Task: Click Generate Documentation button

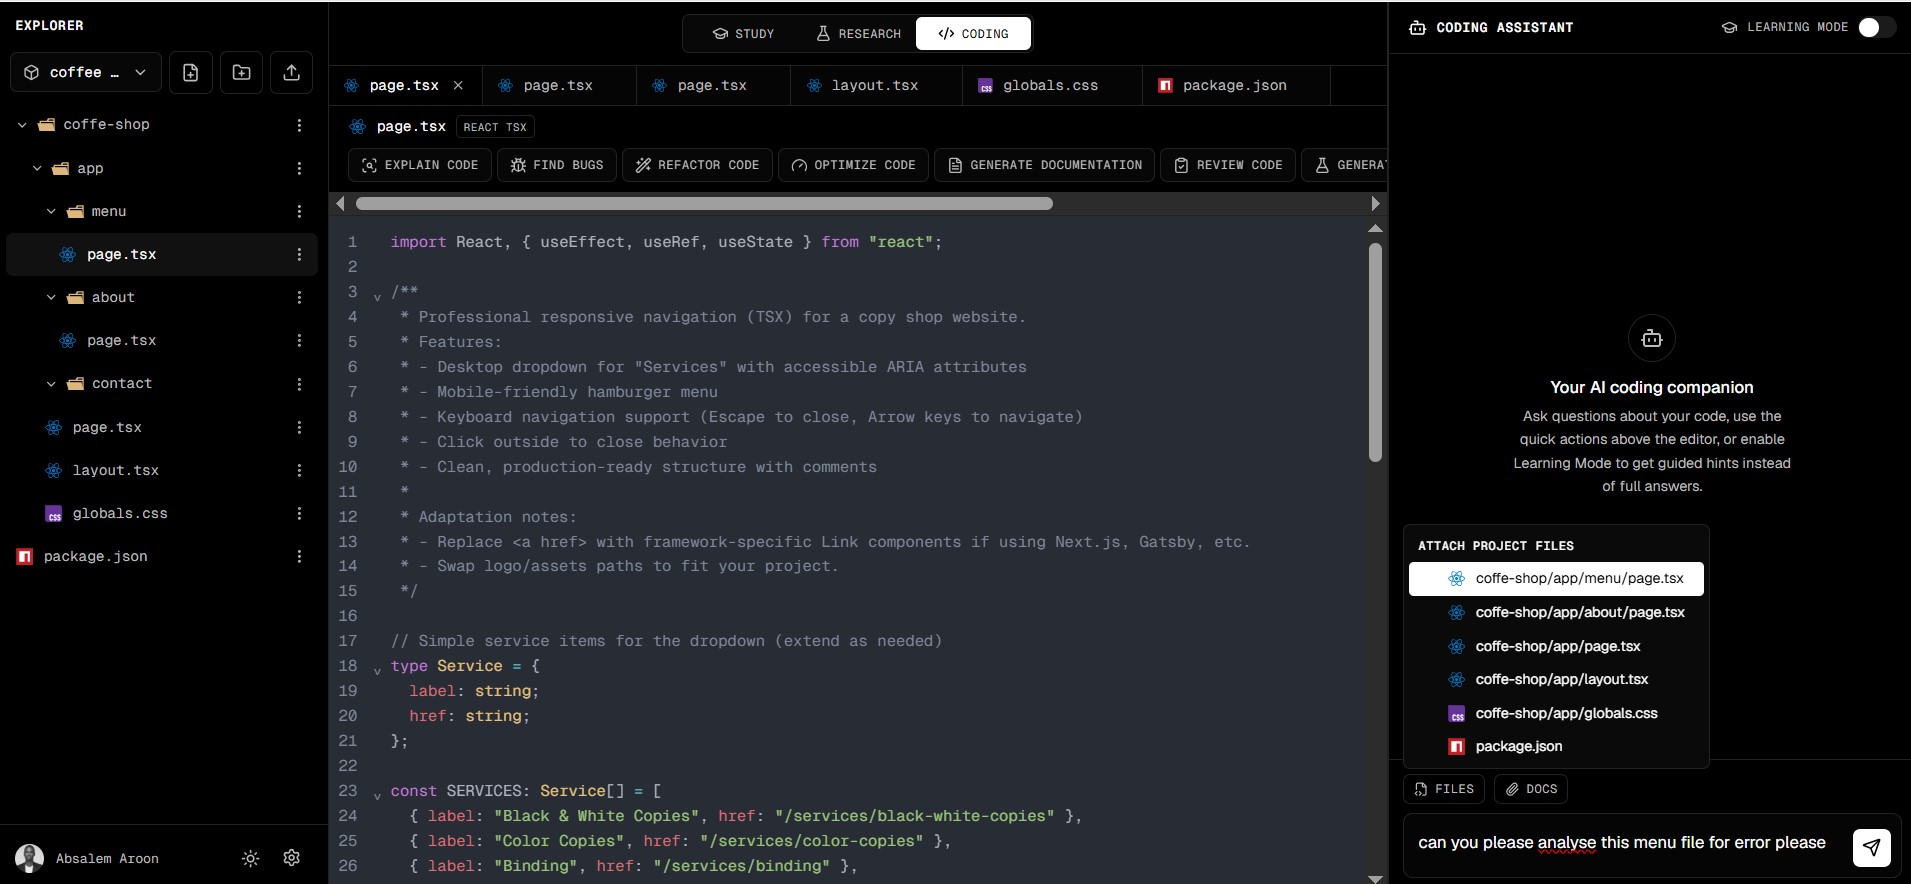Action: coord(1044,165)
